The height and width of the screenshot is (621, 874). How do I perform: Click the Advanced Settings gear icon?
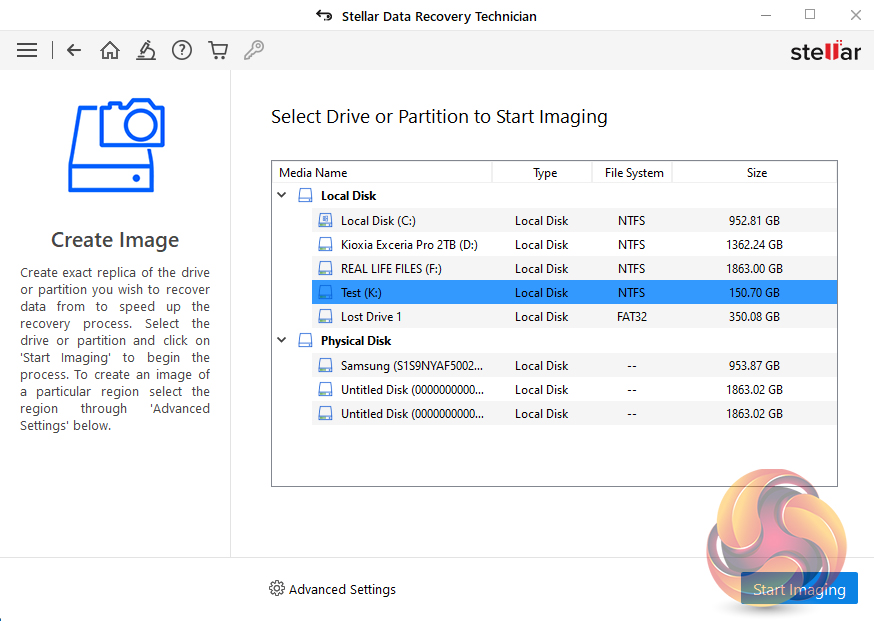coord(277,589)
